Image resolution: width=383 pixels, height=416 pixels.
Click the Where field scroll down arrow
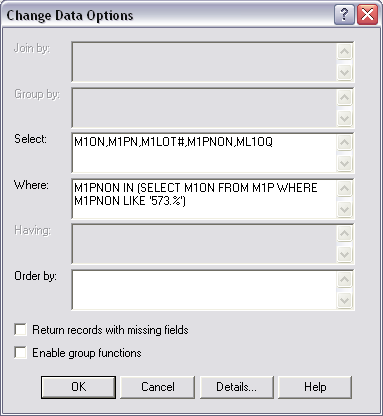(x=345, y=209)
